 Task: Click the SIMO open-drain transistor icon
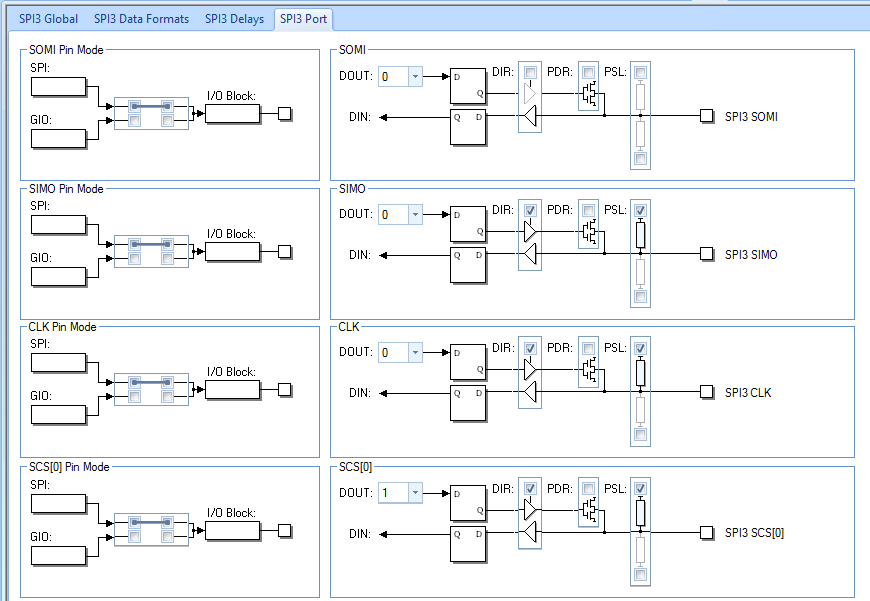[x=590, y=232]
